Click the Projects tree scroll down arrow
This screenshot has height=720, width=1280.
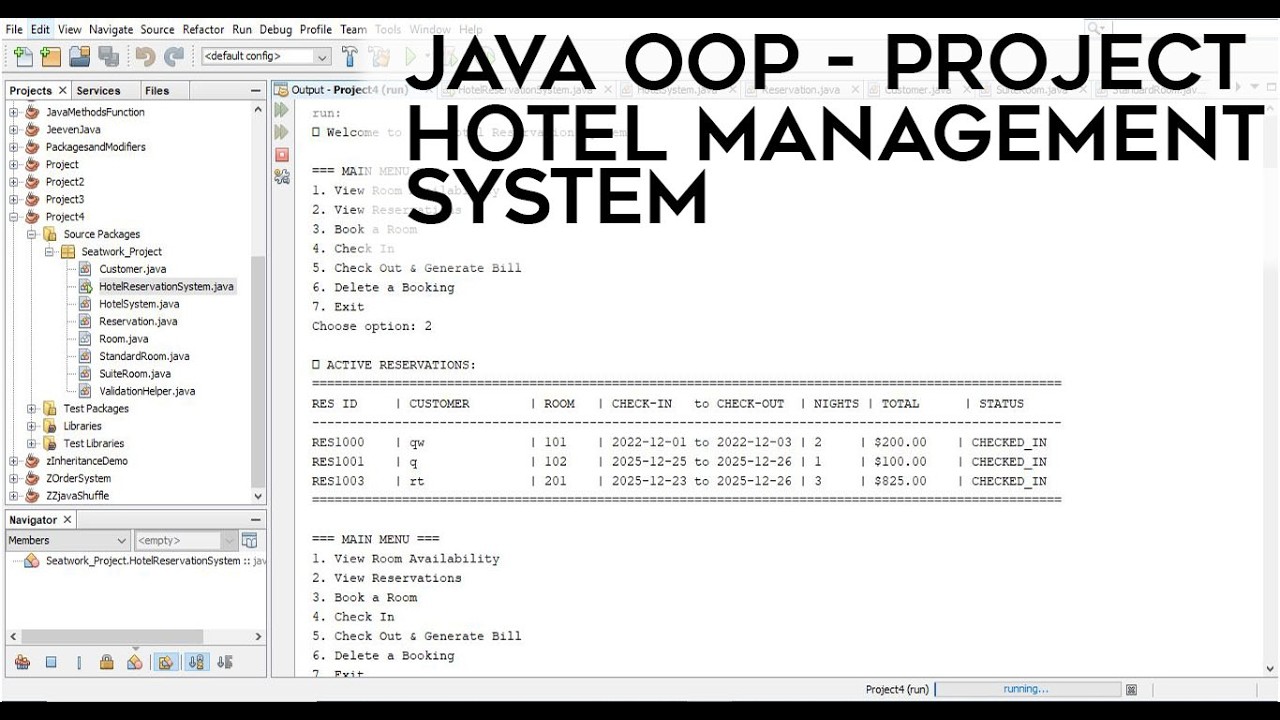coord(258,496)
